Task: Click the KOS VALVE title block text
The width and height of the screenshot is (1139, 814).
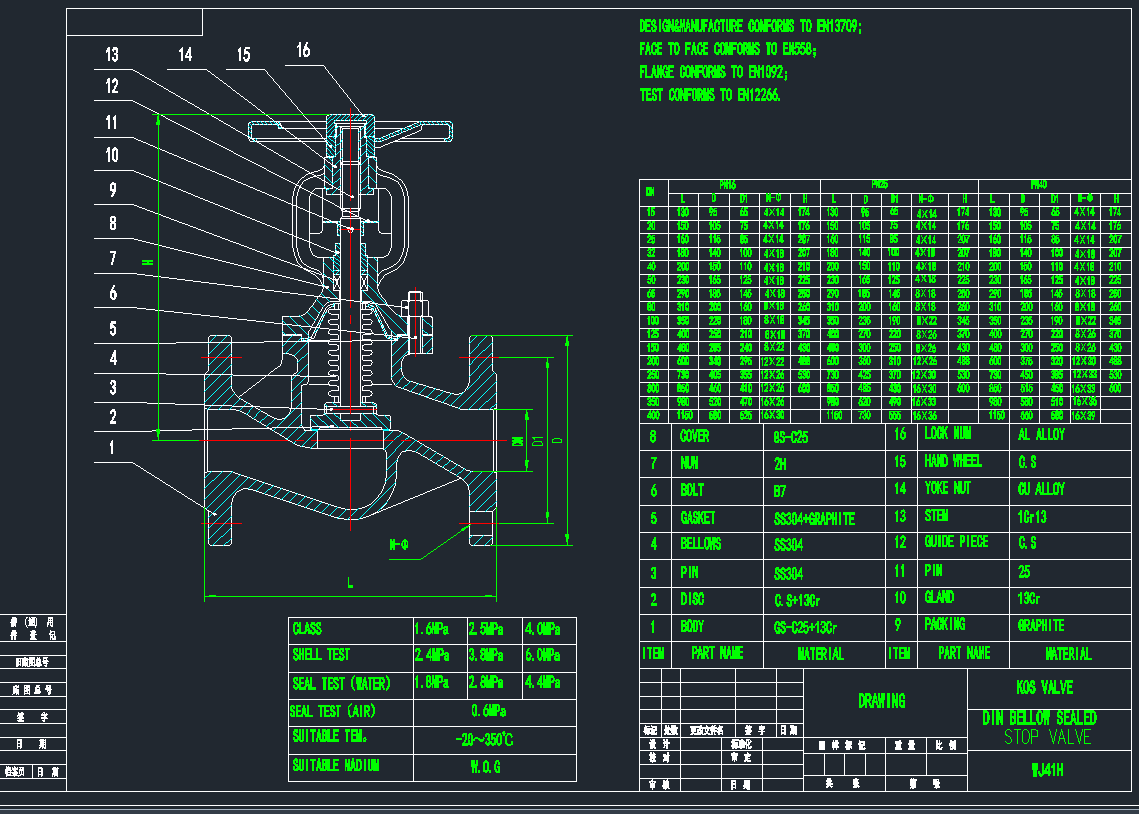Action: click(x=1047, y=688)
